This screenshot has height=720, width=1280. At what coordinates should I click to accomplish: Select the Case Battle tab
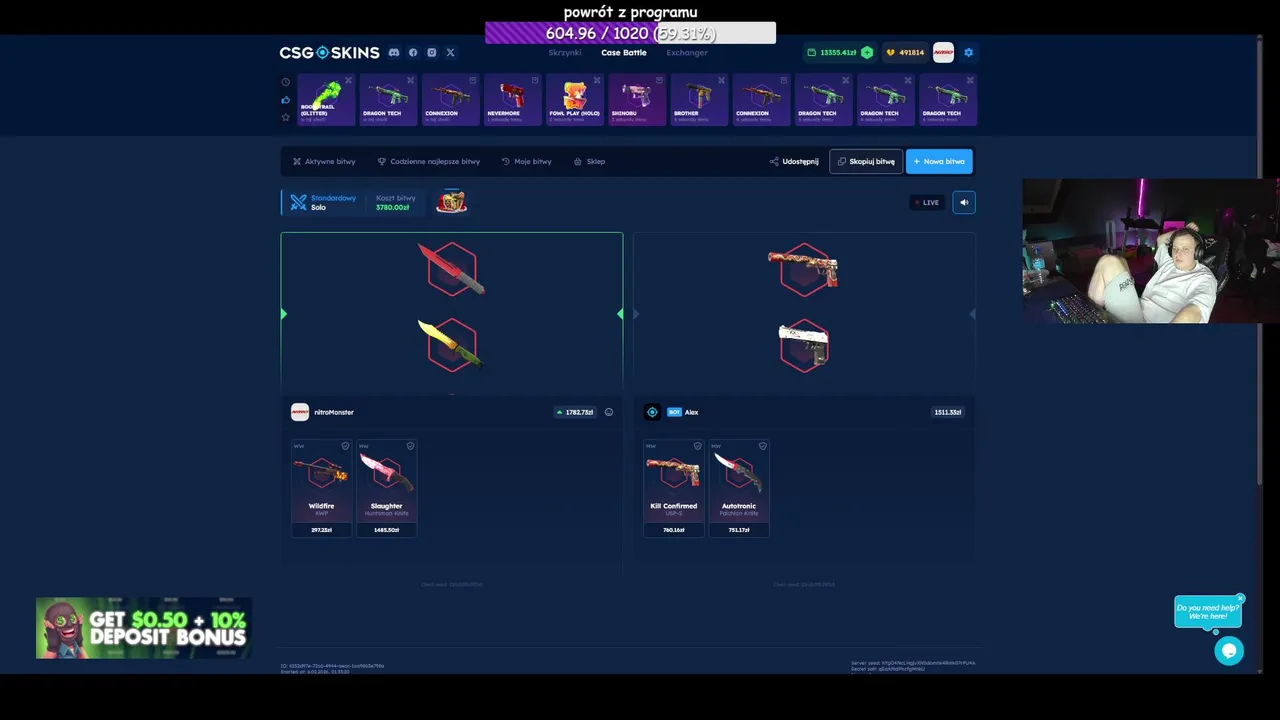click(624, 52)
